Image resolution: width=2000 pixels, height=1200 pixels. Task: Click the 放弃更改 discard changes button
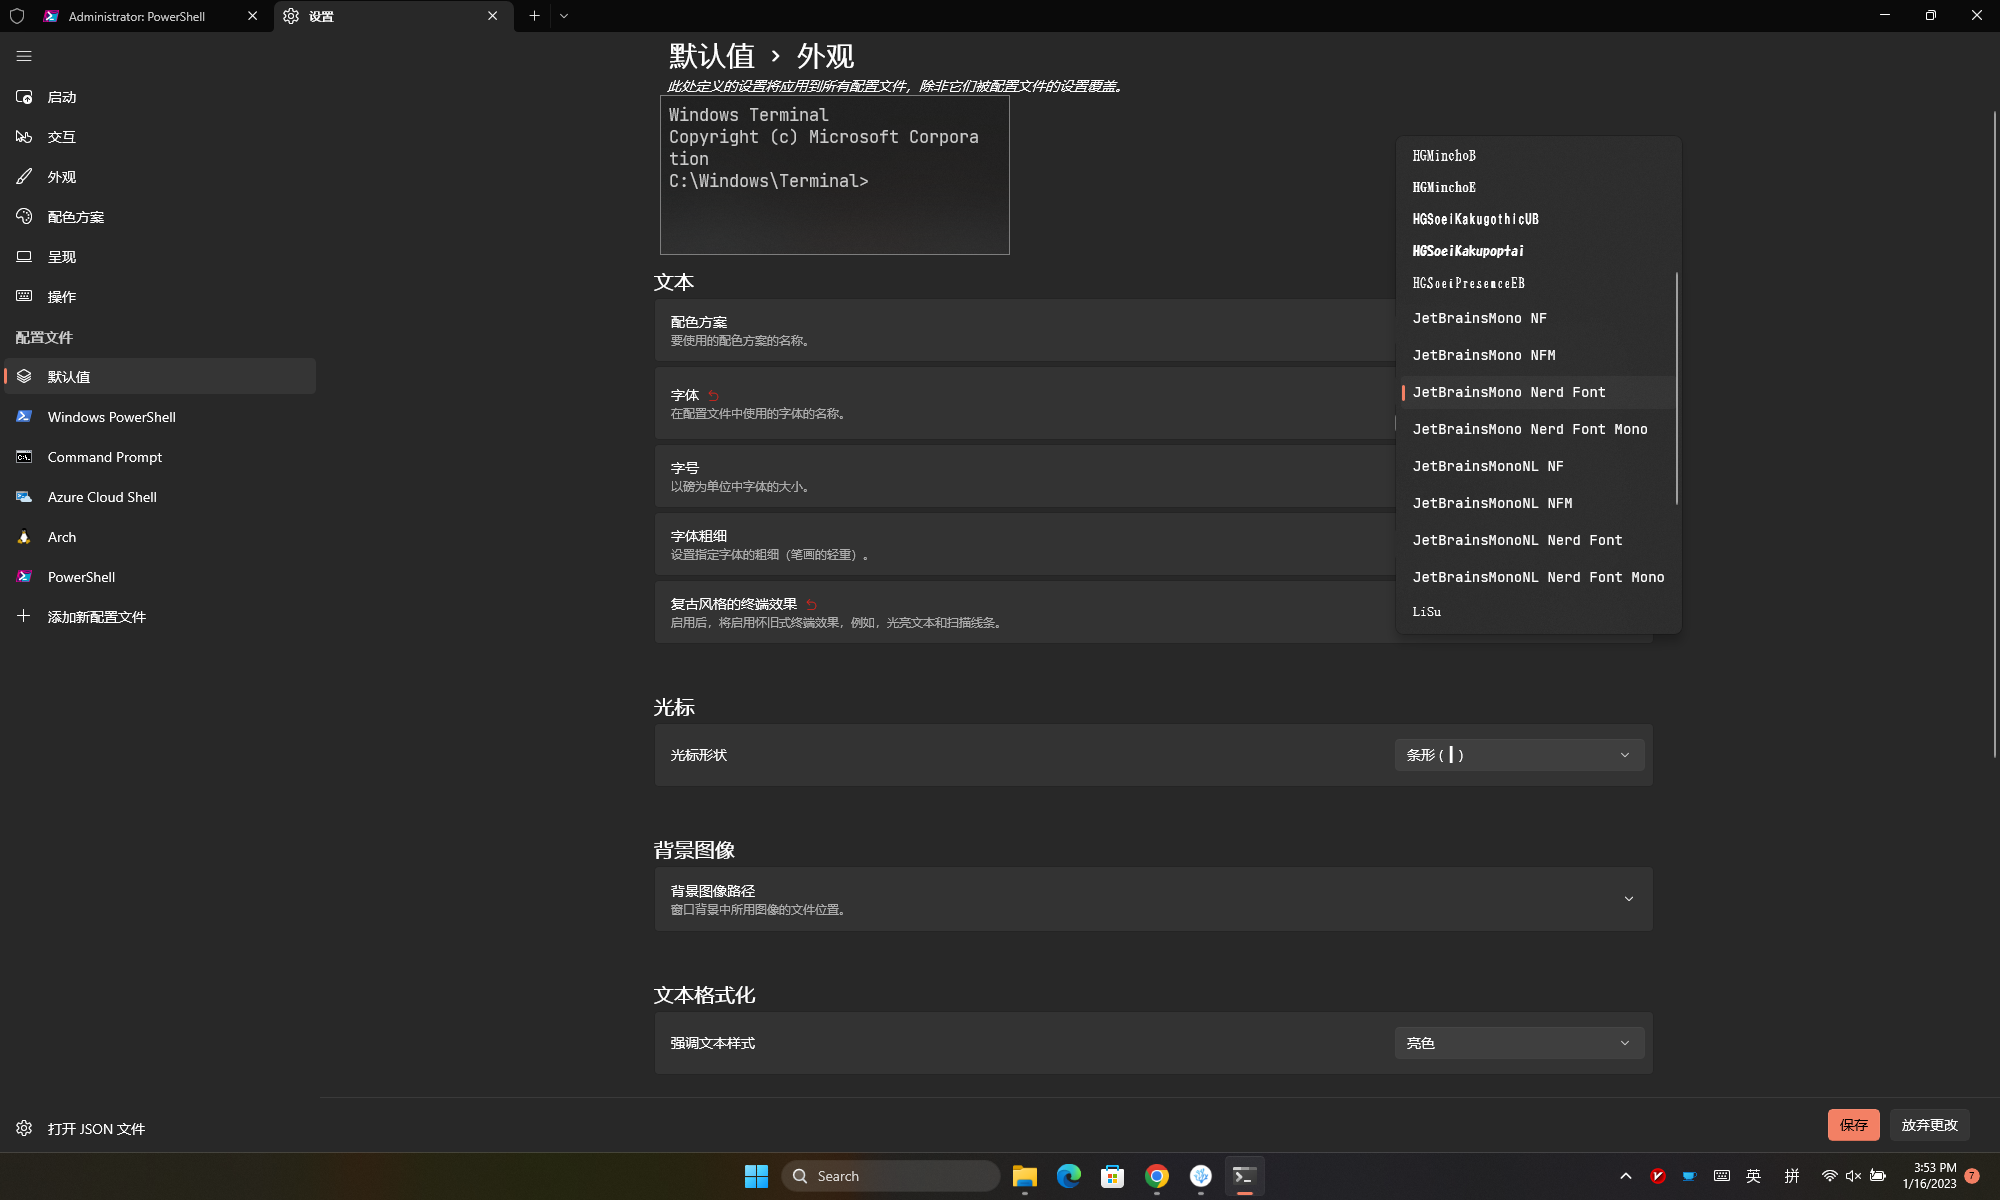[x=1929, y=1125]
